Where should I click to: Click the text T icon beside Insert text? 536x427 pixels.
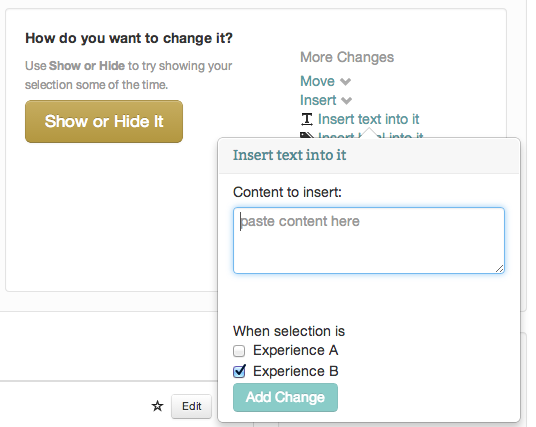[307, 119]
